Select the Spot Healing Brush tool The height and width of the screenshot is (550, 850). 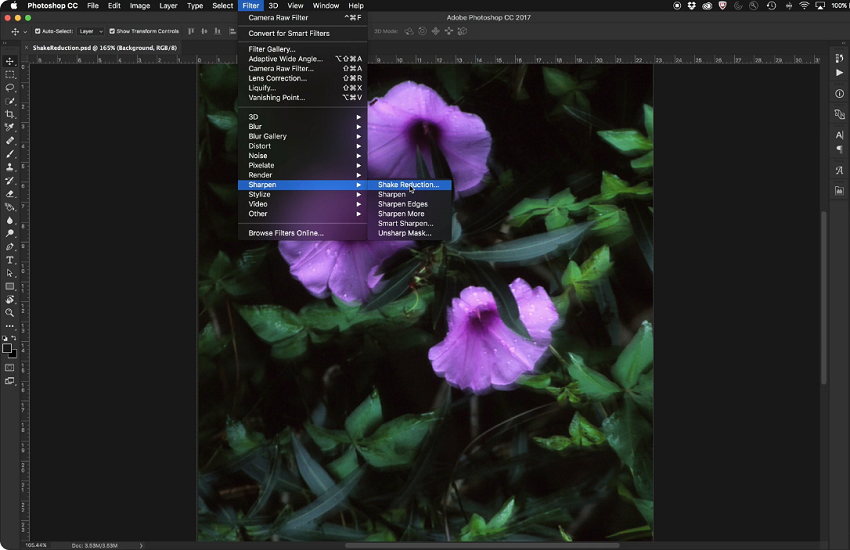(x=10, y=141)
